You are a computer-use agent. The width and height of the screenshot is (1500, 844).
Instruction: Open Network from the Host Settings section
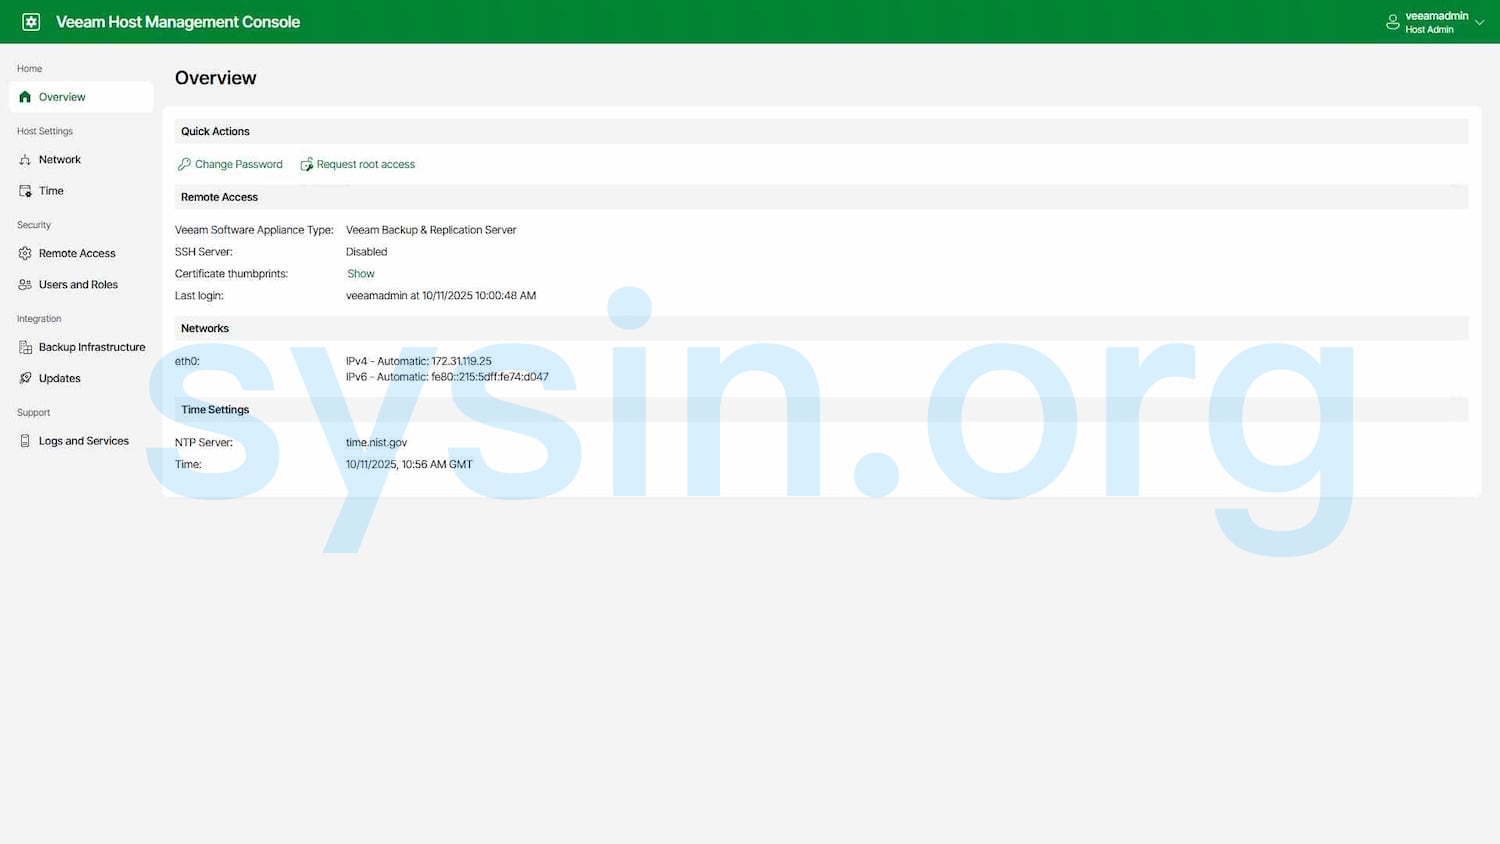click(x=58, y=159)
